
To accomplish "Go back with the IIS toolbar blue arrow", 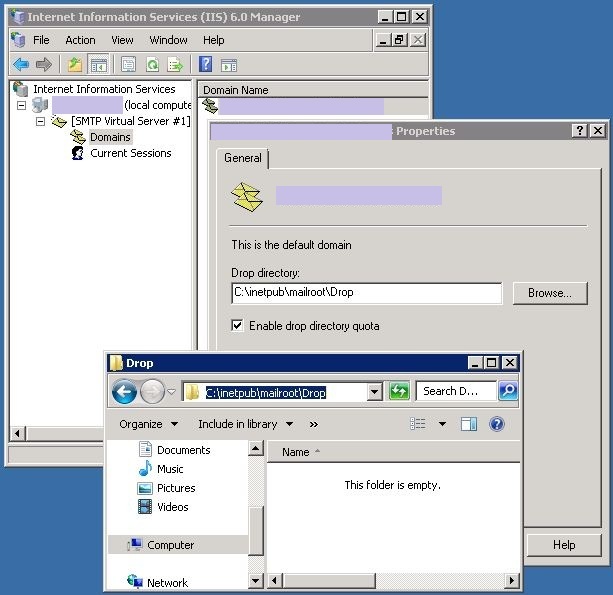I will 21,64.
